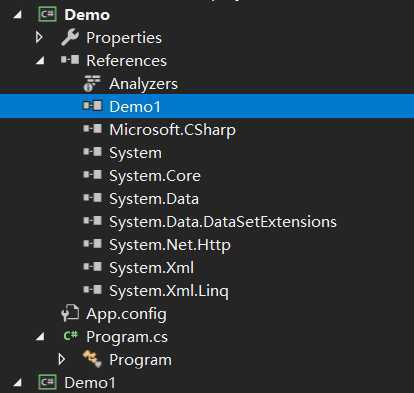Click the Microsoft.CSharp reference icon
The image size is (414, 393).
(x=92, y=129)
